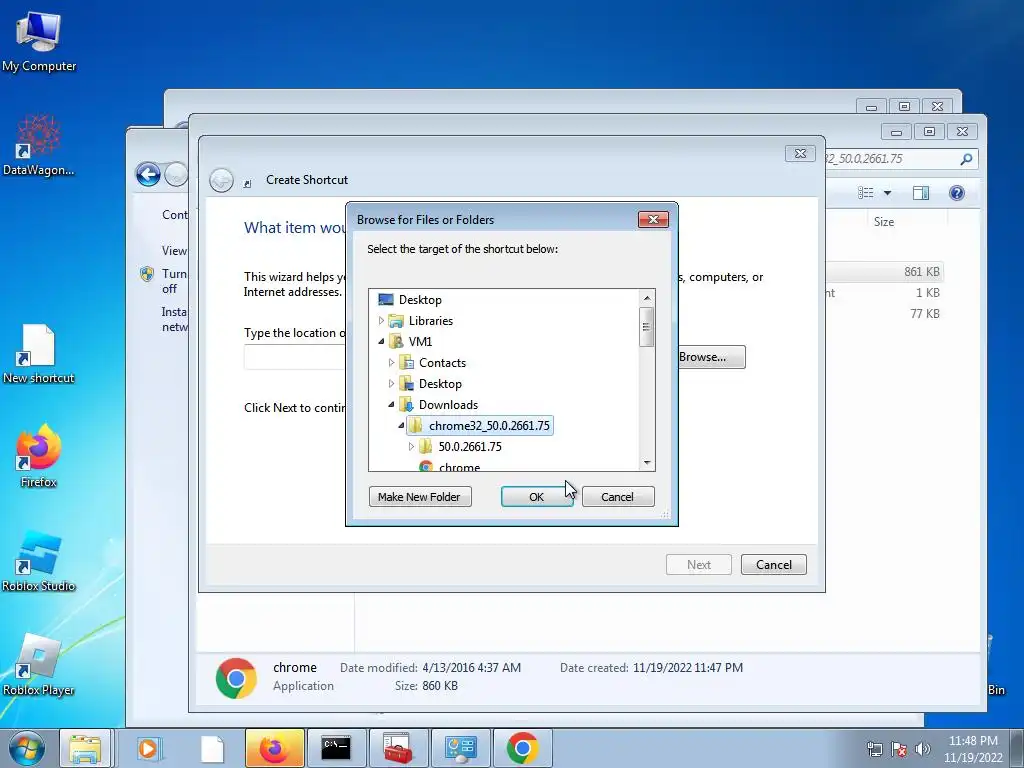Screen dimensions: 1024x768
Task: Click the tree scrollbar up arrow
Action: click(x=647, y=298)
